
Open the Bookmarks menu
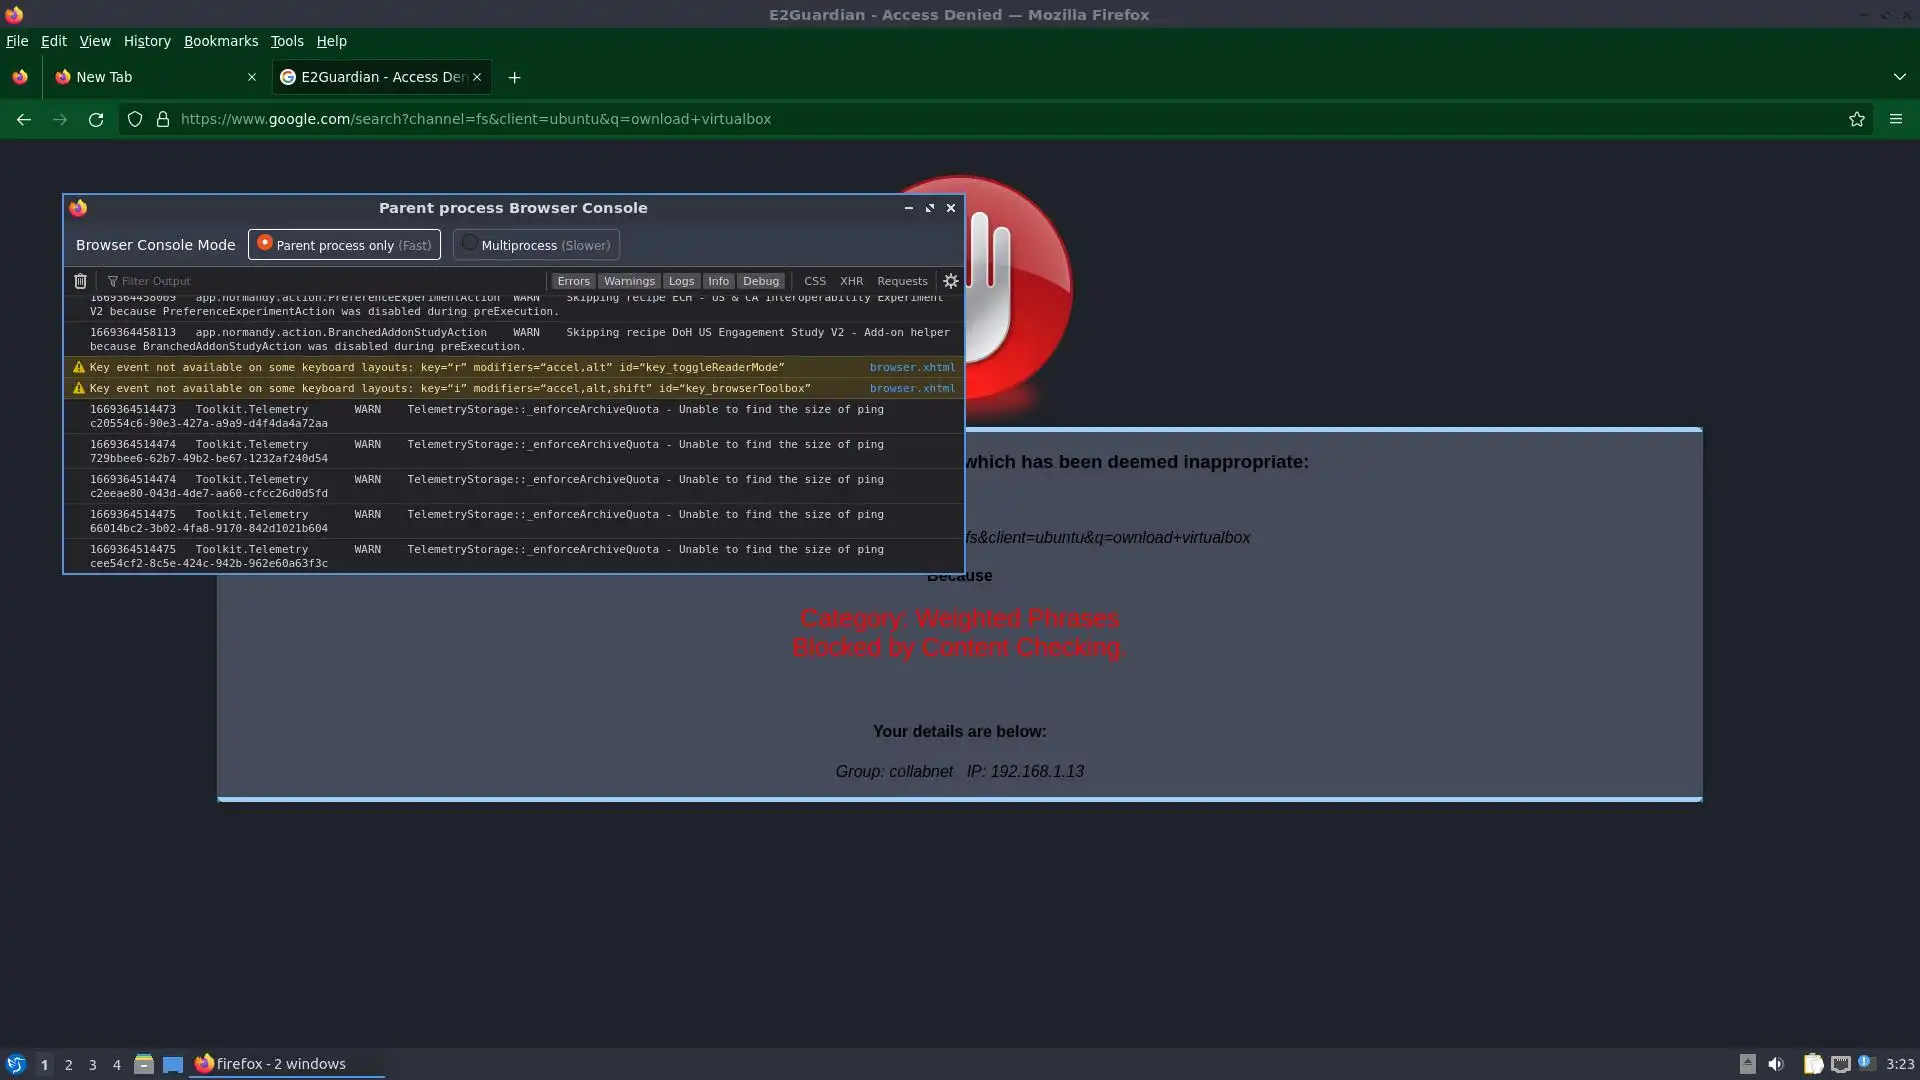point(220,41)
